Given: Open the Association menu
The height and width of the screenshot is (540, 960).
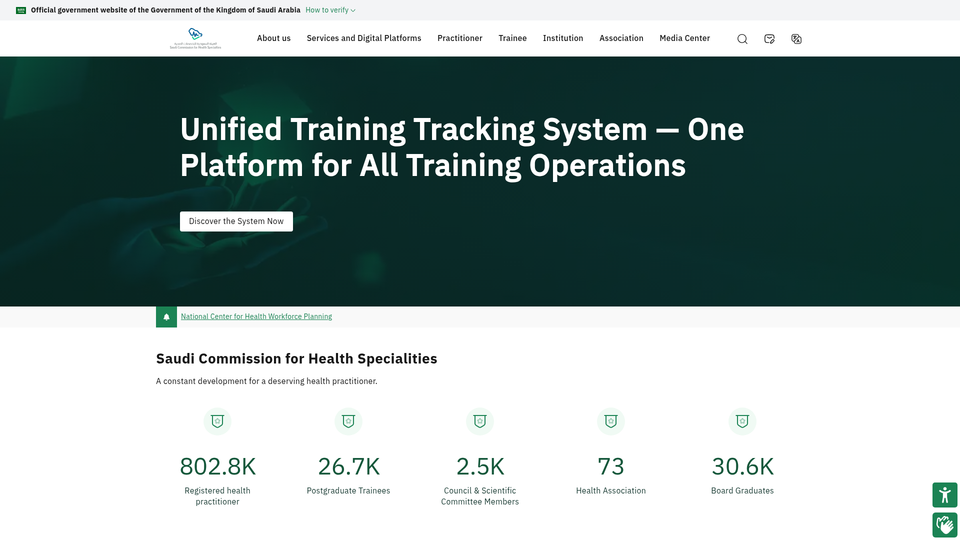Looking at the screenshot, I should click(x=621, y=38).
